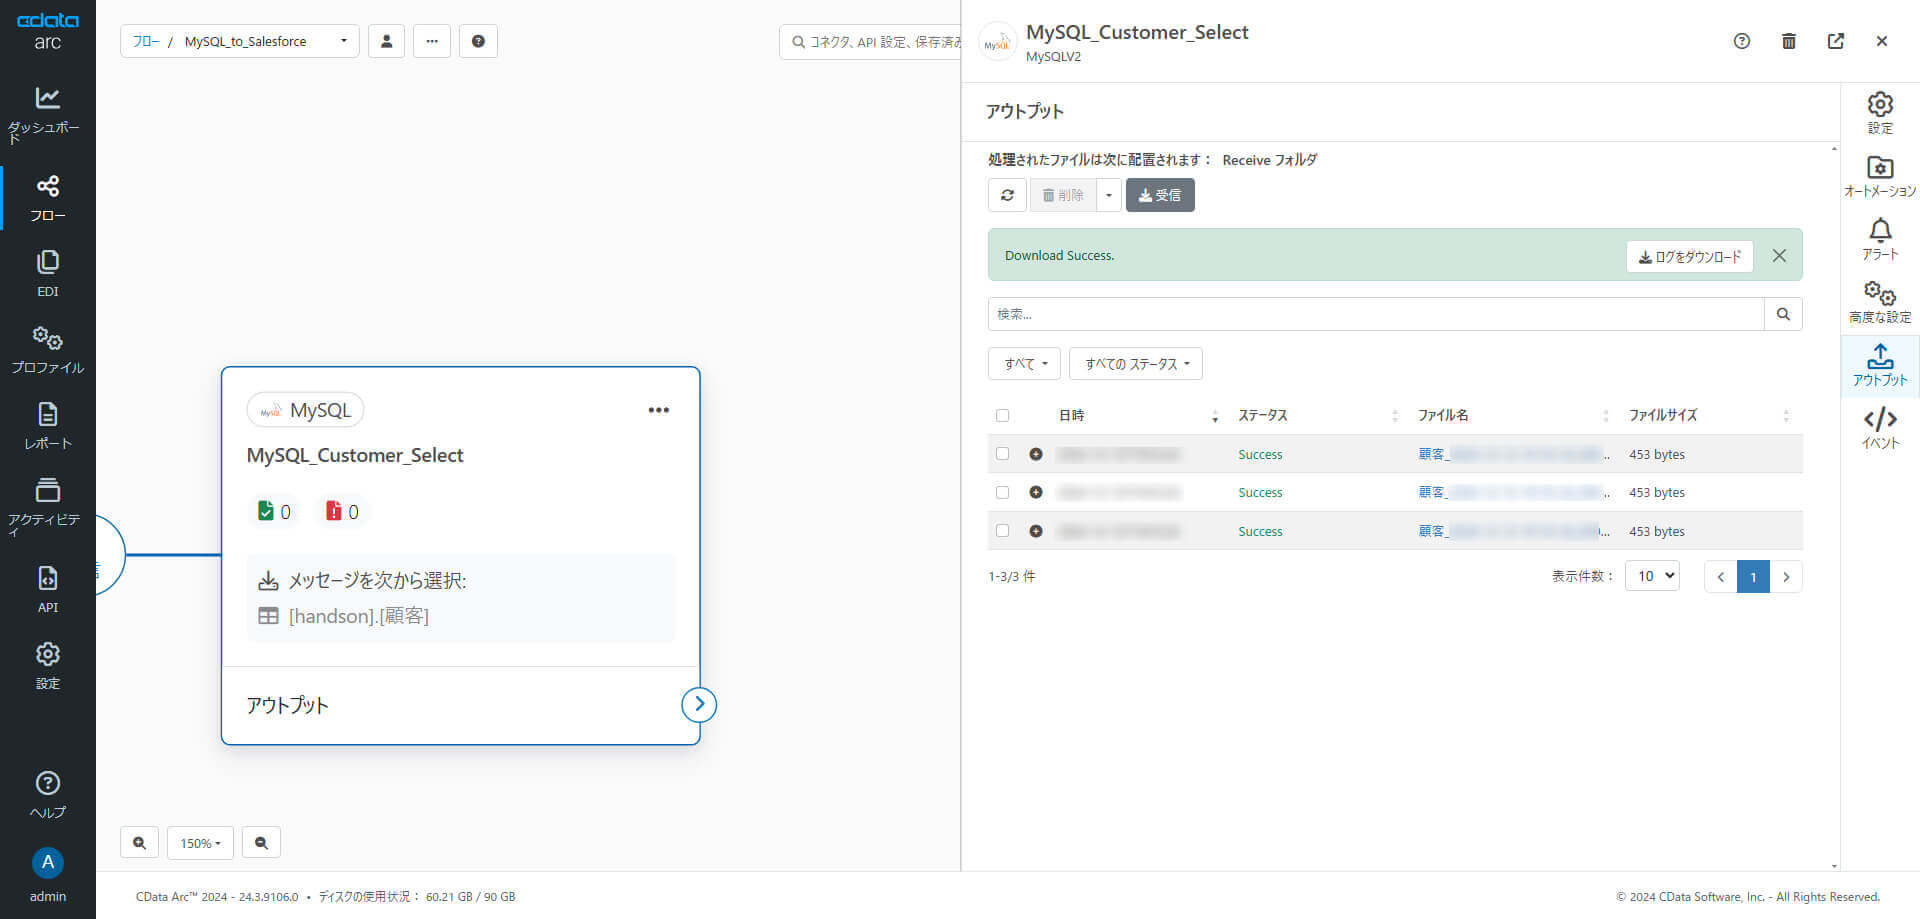Open the third 顧客 file name link
The image size is (1920, 919).
coord(1513,531)
